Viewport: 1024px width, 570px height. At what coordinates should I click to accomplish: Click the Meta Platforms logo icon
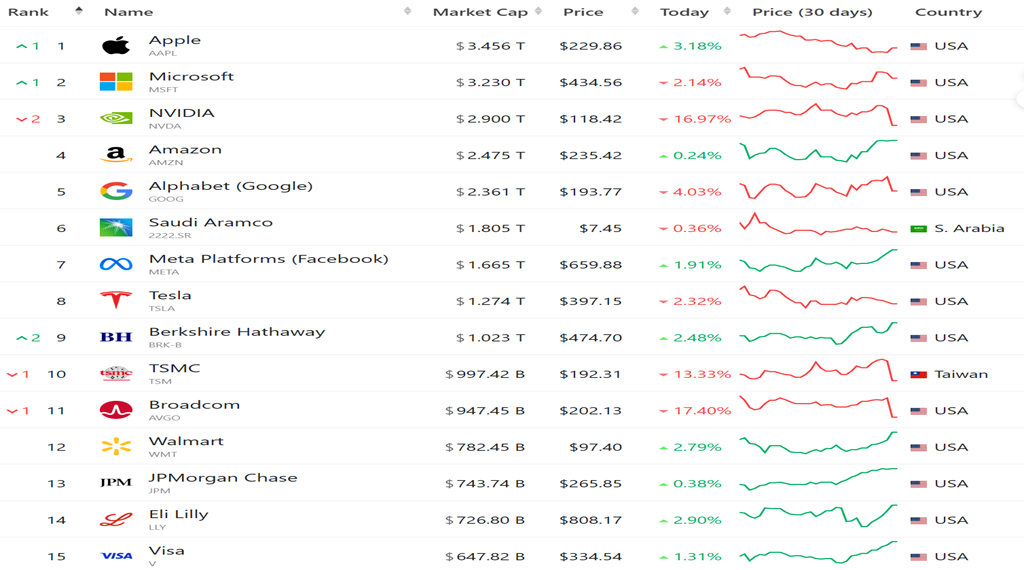pos(116,264)
